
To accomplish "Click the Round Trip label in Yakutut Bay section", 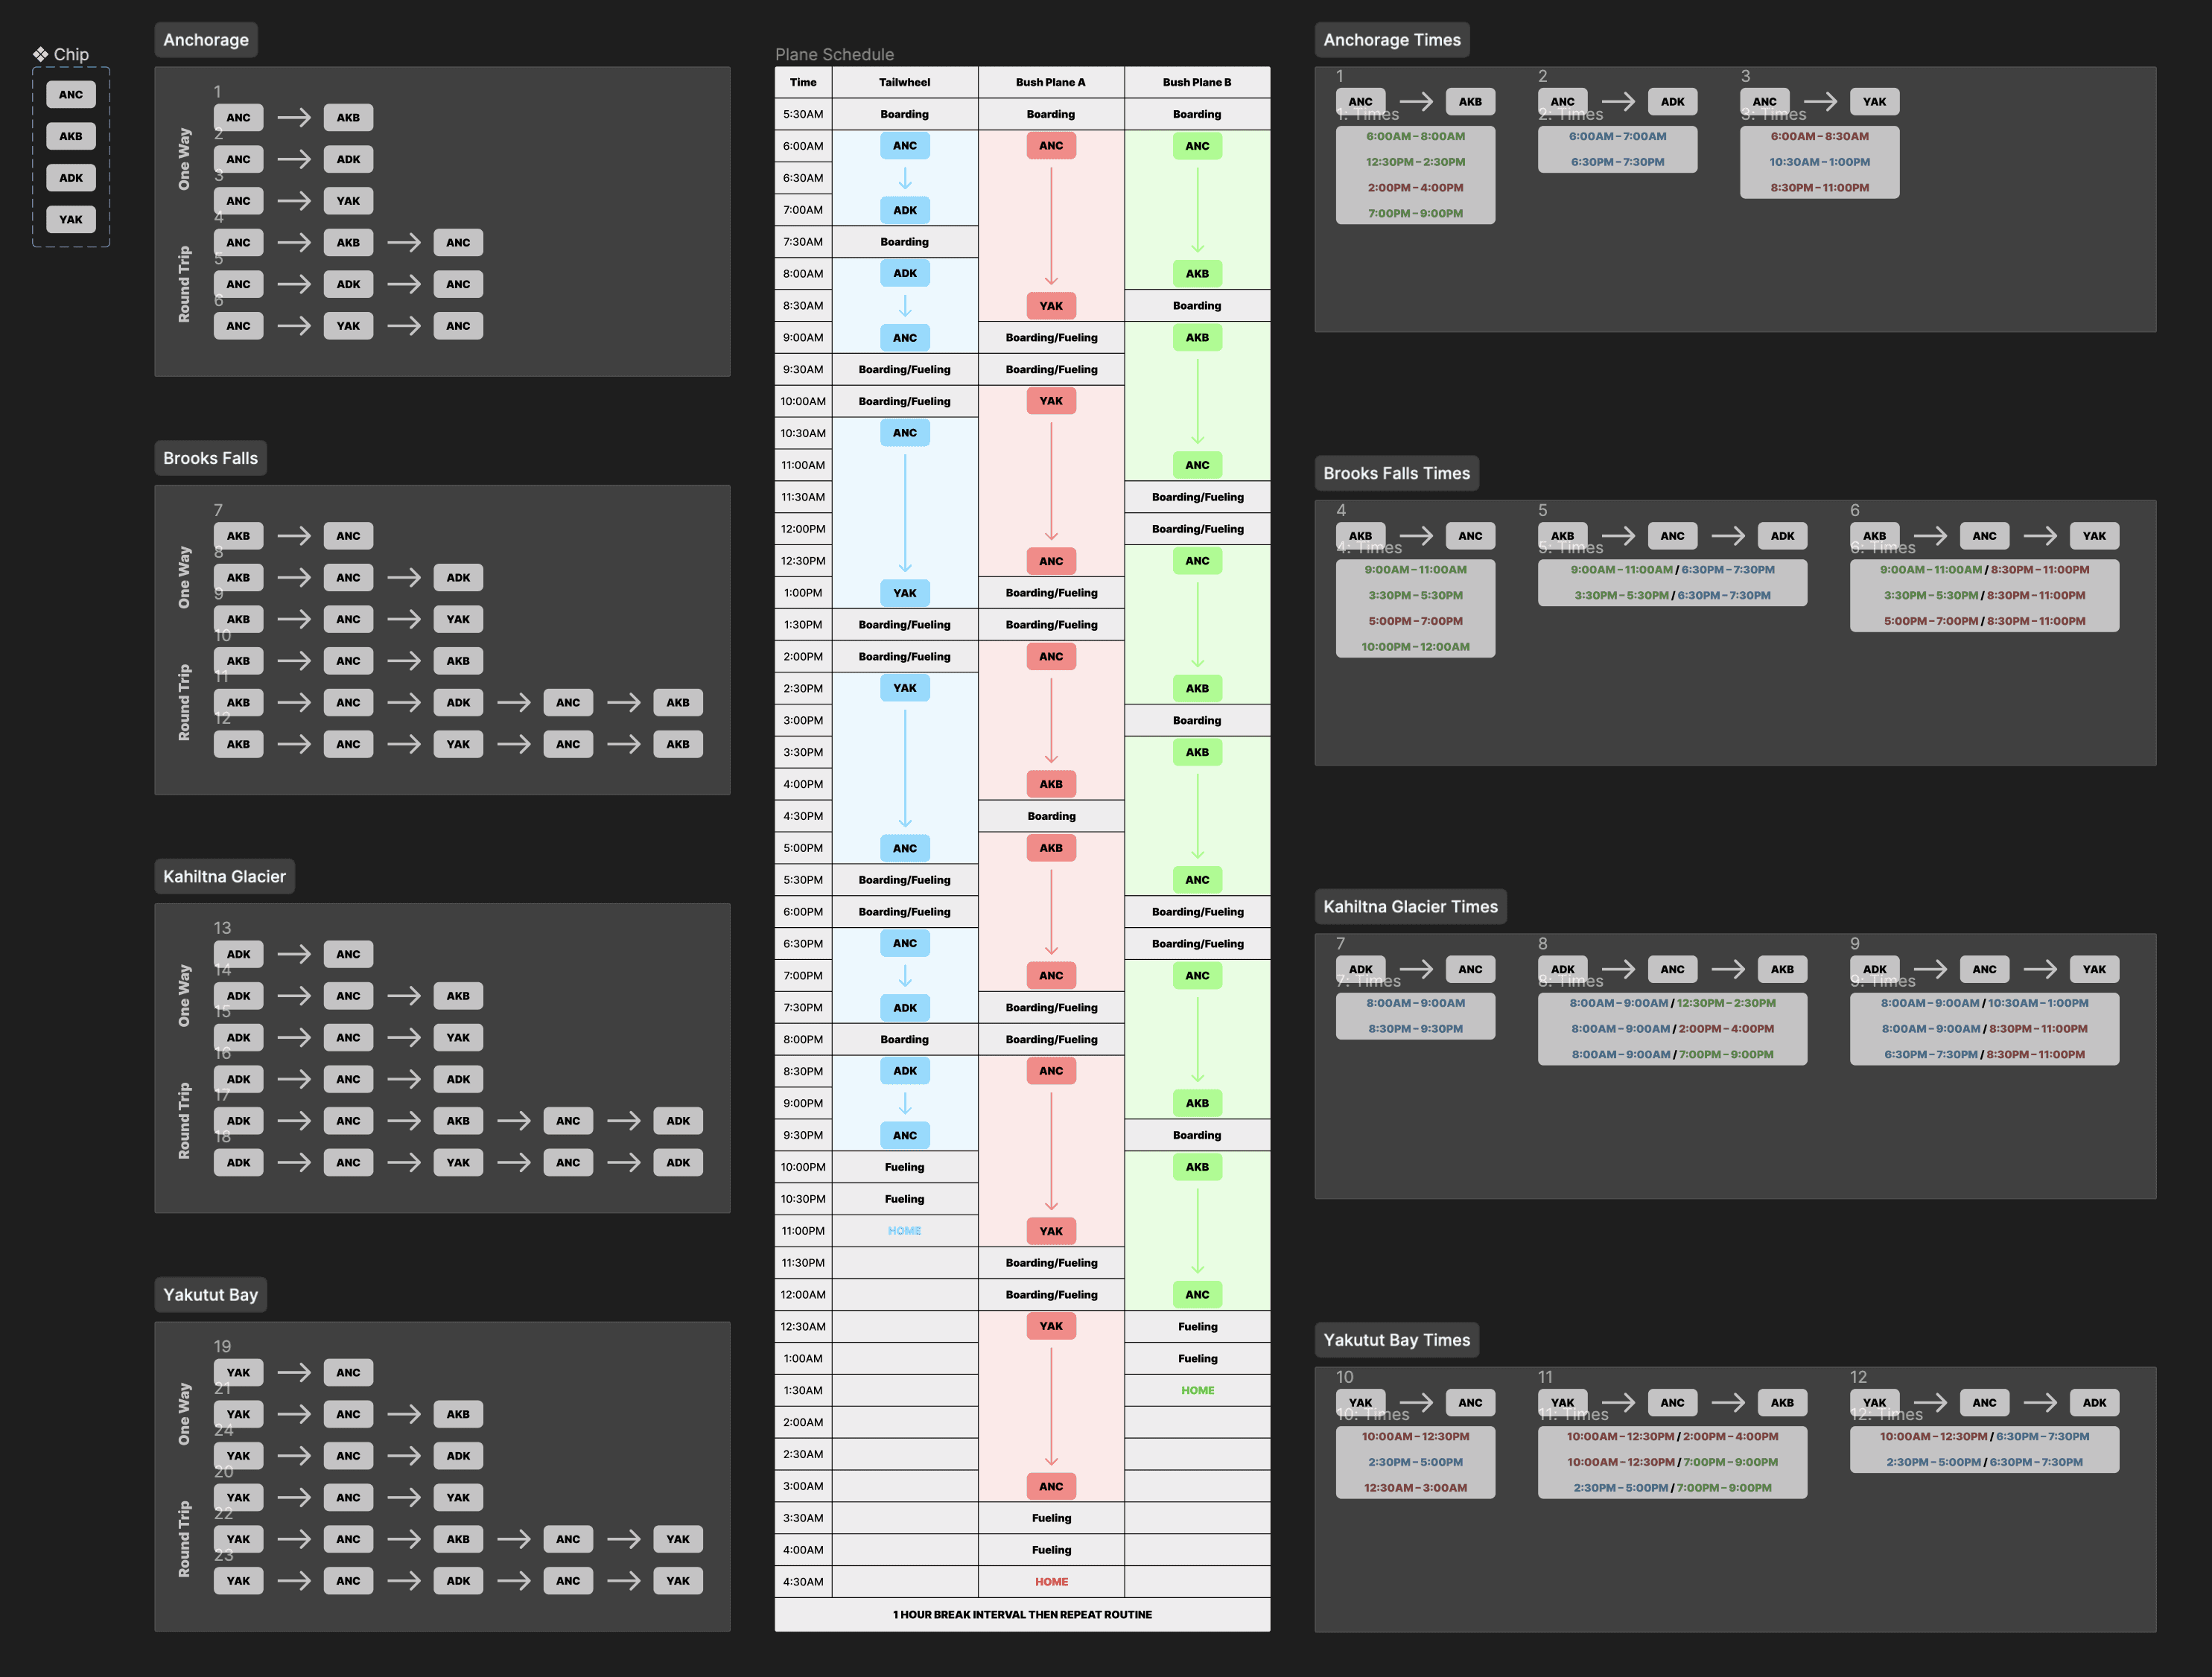I will coord(184,1539).
